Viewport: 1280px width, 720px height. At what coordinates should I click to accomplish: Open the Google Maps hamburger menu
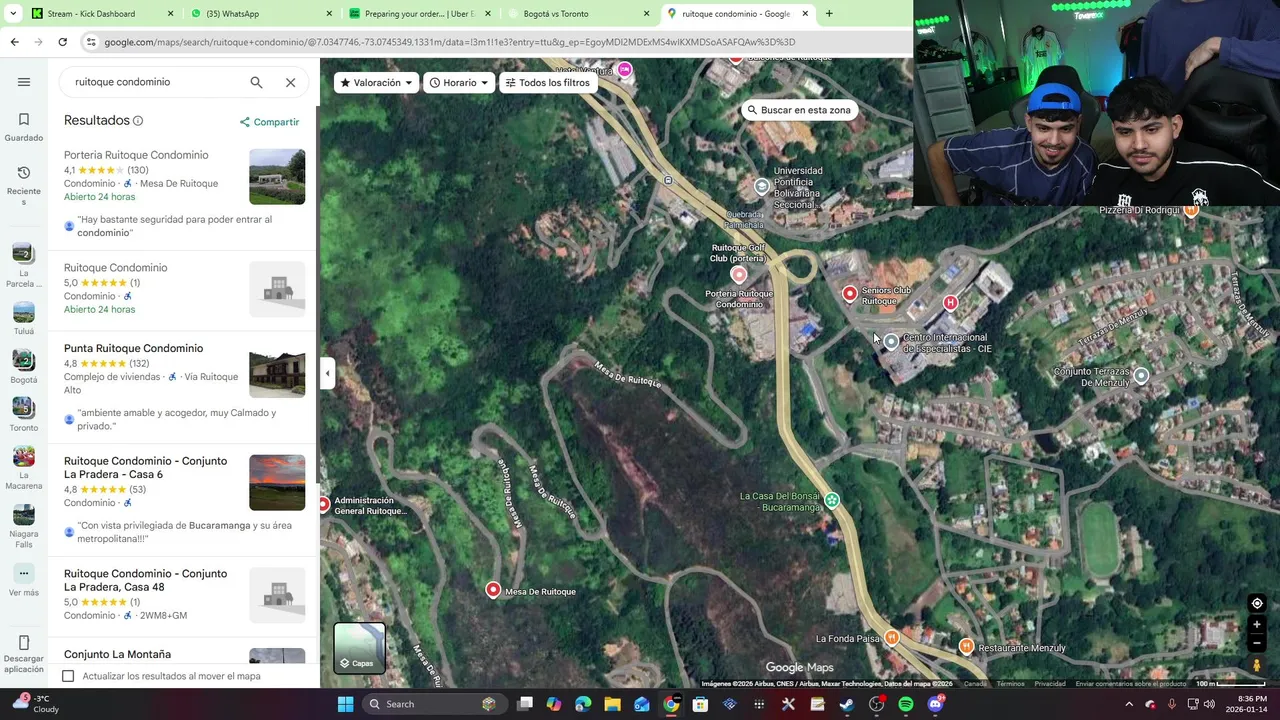pyautogui.click(x=24, y=82)
